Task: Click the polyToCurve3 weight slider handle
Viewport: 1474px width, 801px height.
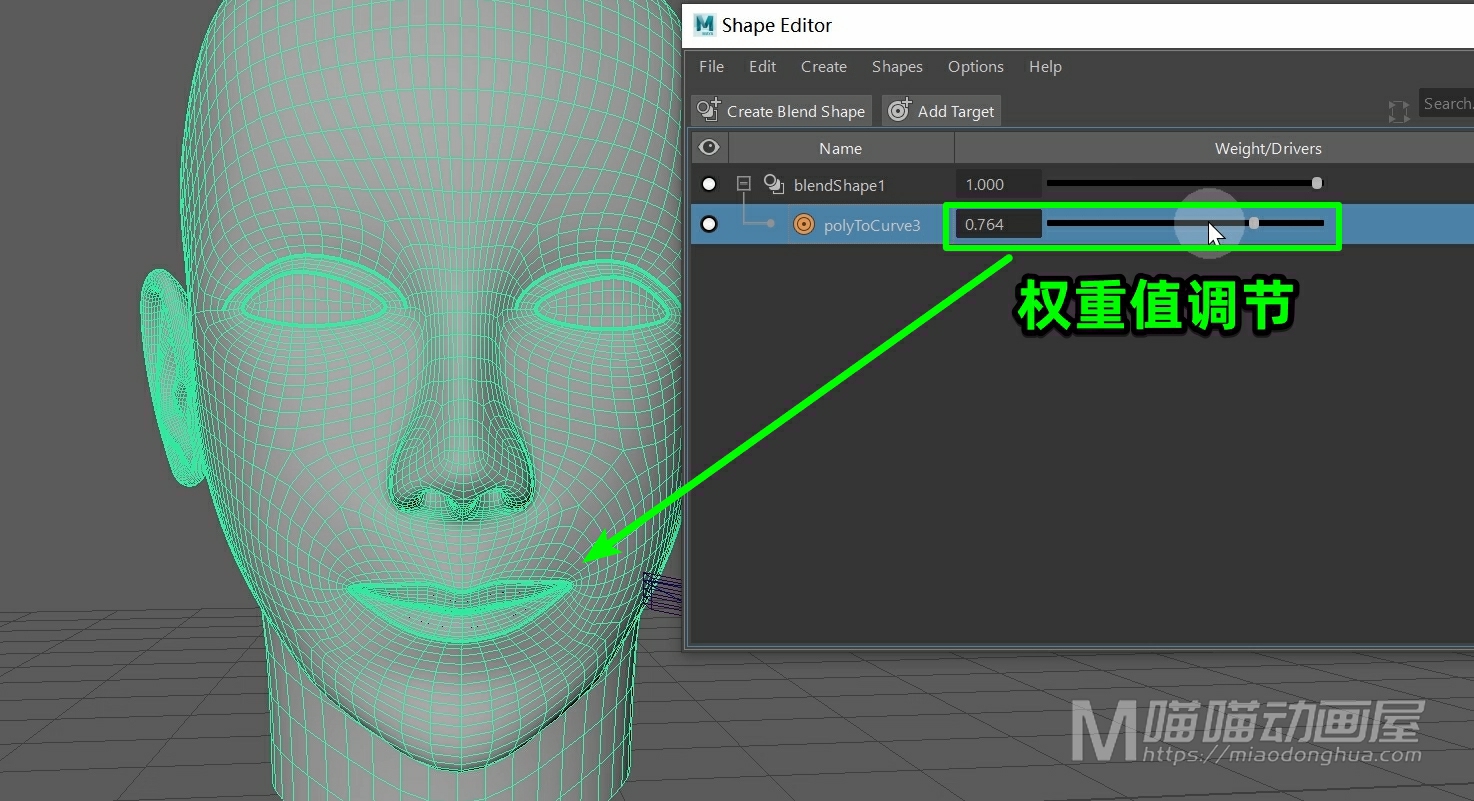Action: coord(1254,223)
